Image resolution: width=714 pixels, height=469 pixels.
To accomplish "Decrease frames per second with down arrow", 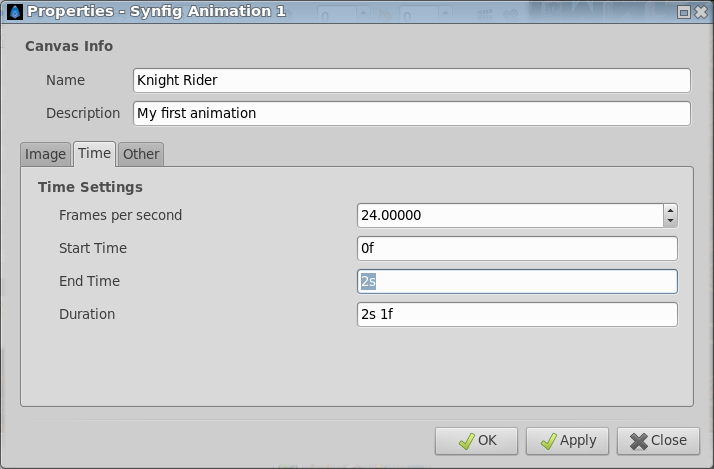I will click(x=670, y=221).
